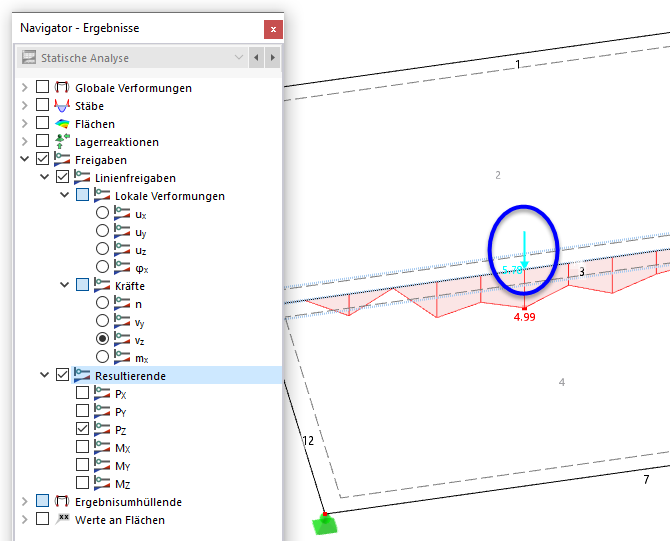Collapse the Kräfte node
Viewport: 670px width, 541px height.
point(65,285)
